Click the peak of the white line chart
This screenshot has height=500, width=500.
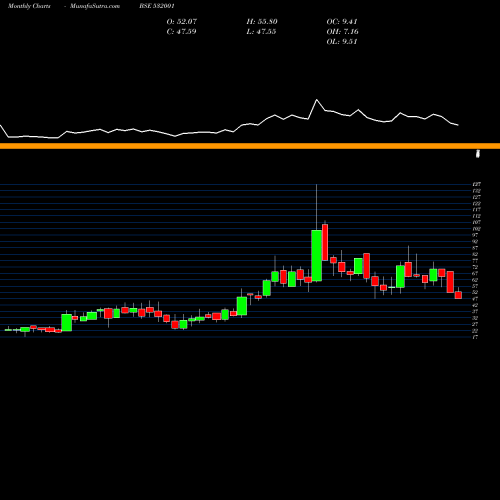click(x=317, y=100)
